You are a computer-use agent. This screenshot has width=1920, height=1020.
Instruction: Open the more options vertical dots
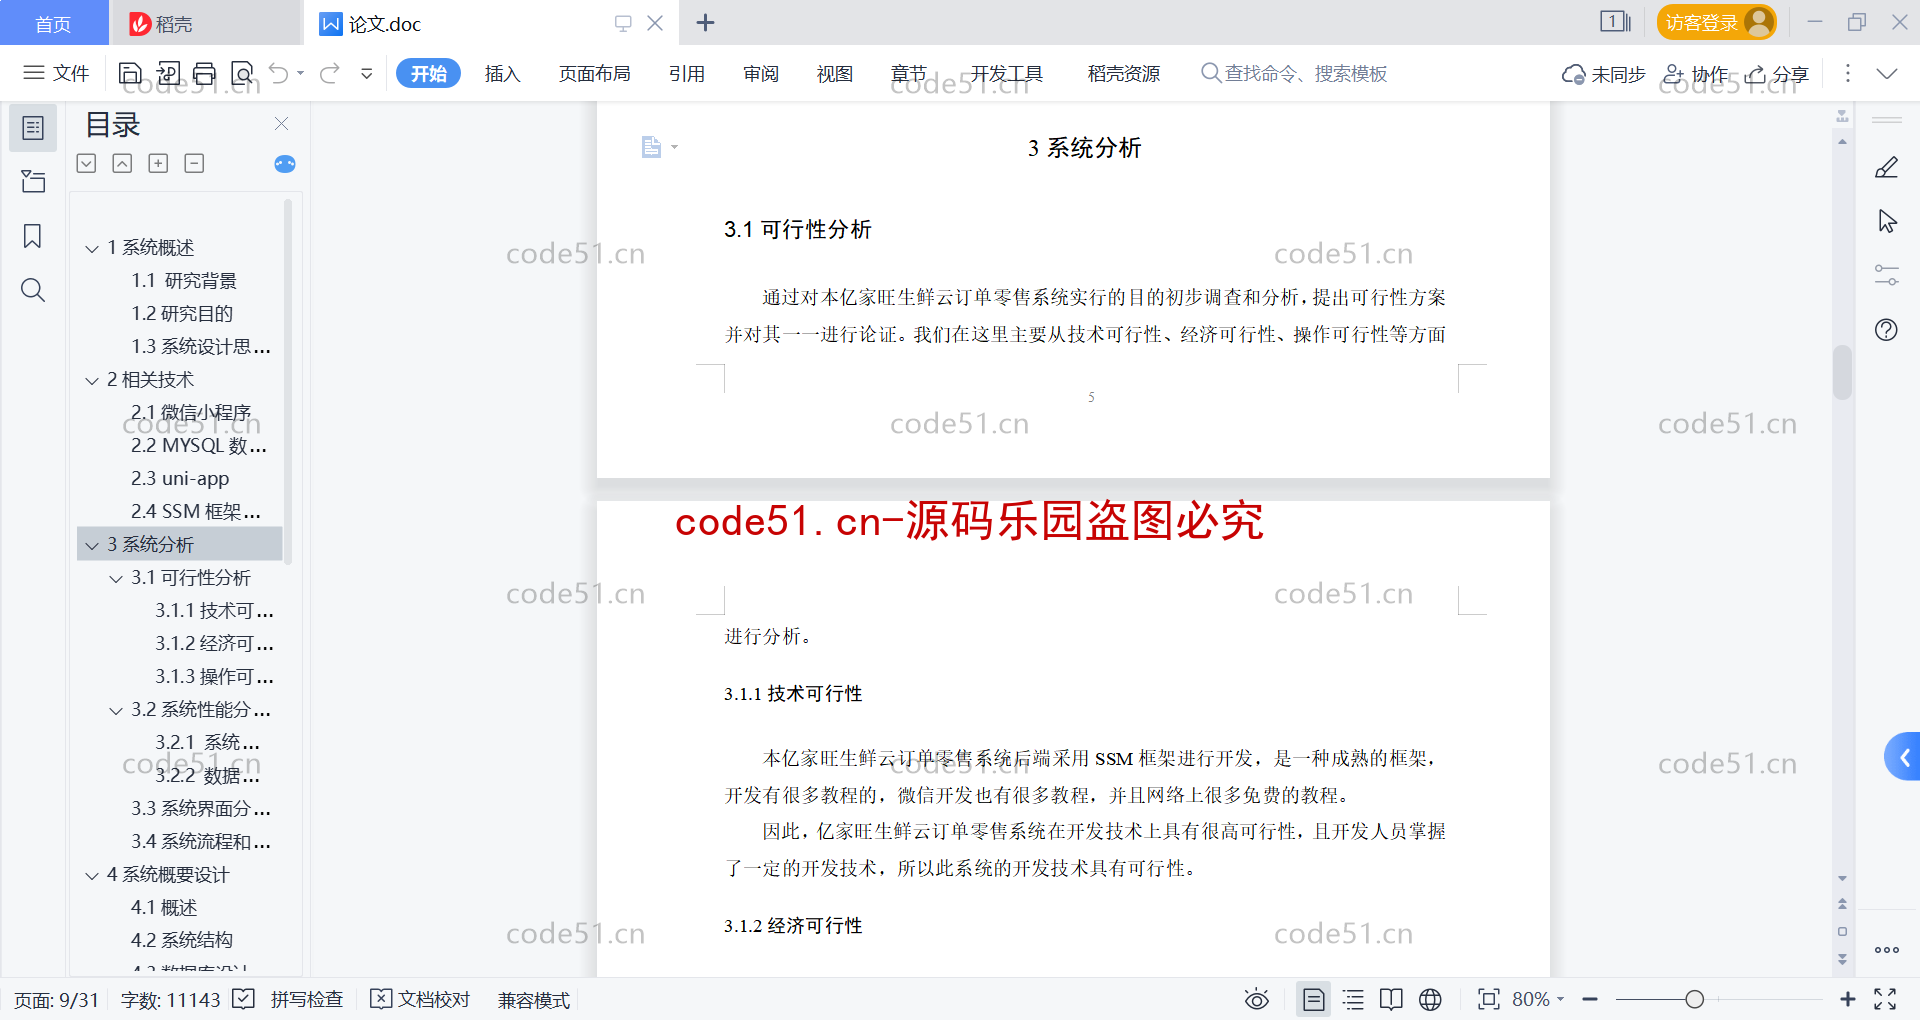pyautogui.click(x=1847, y=73)
